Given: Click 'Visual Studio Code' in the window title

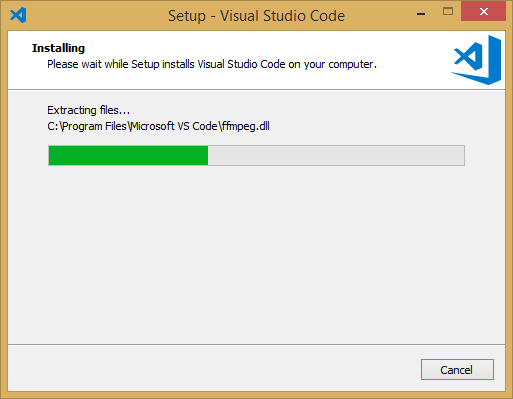Looking at the screenshot, I should [x=283, y=16].
